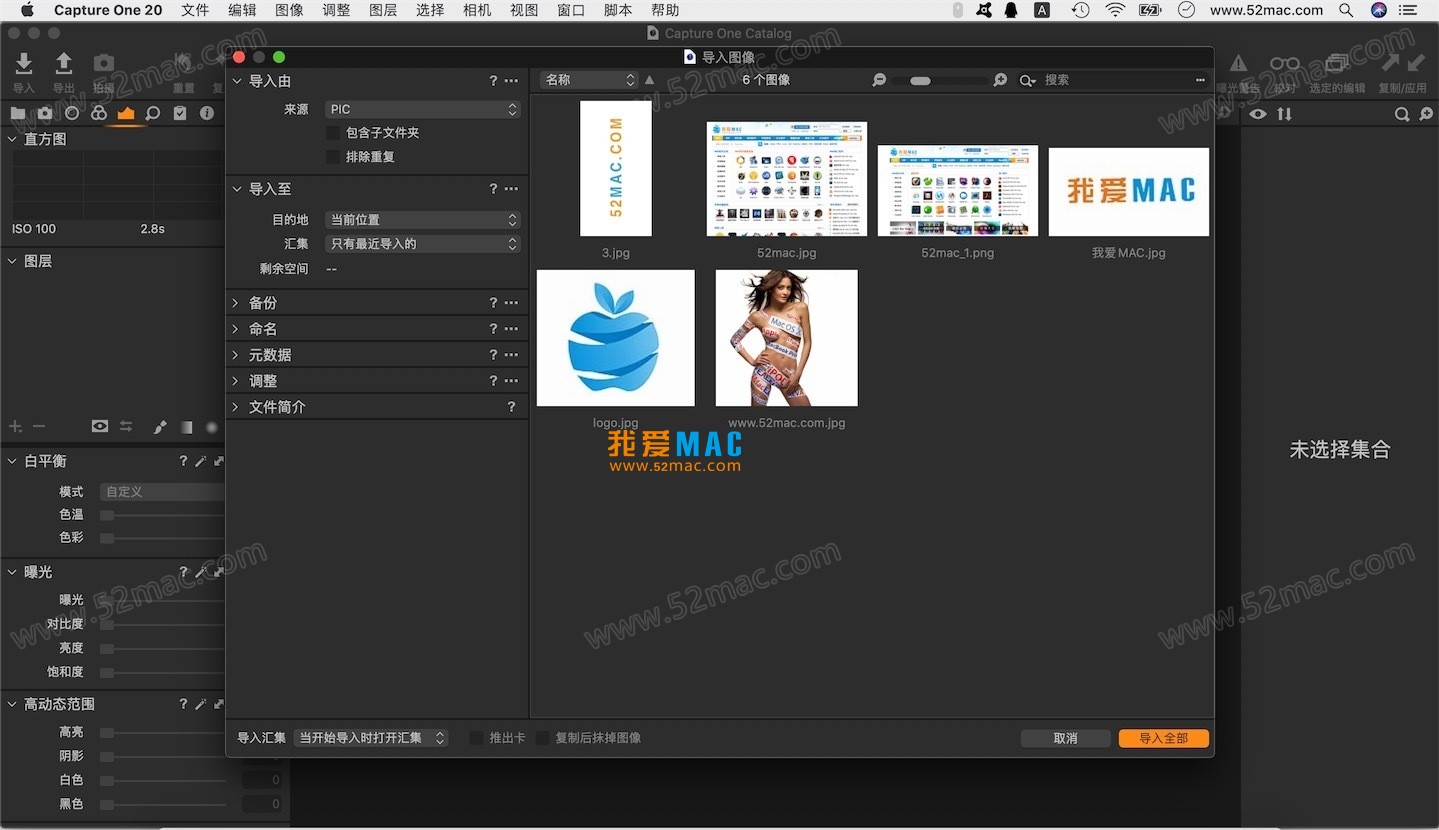The width and height of the screenshot is (1439, 830).
Task: Click the Exposure Warning (曝光警告) icon
Action: 1238,64
